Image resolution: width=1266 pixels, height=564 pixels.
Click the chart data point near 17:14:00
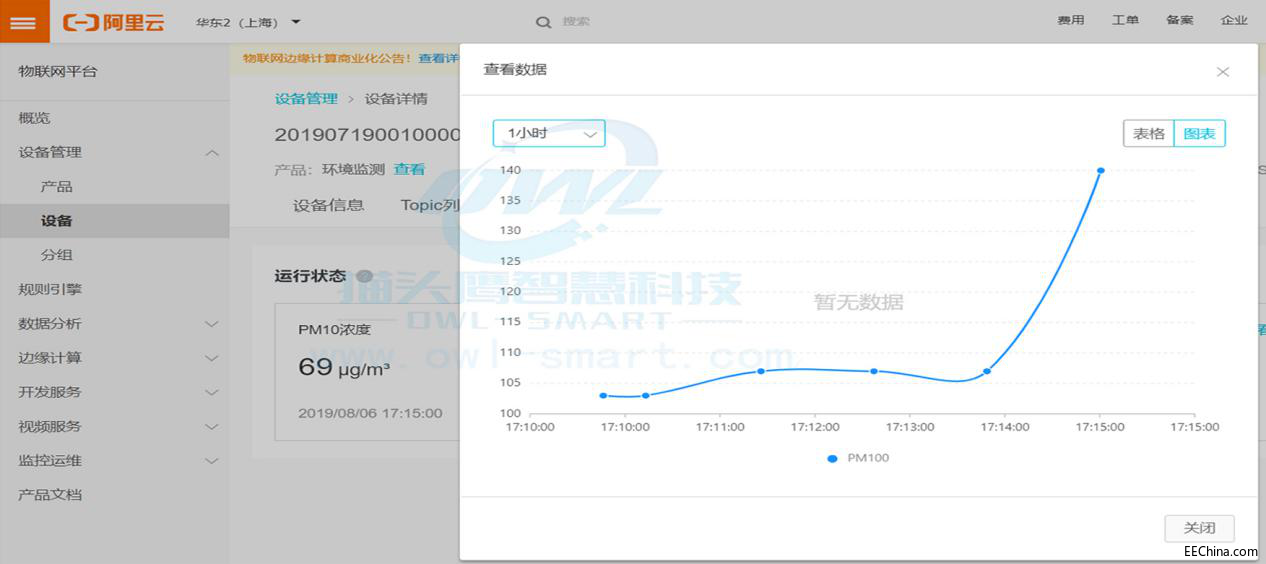[x=987, y=371]
